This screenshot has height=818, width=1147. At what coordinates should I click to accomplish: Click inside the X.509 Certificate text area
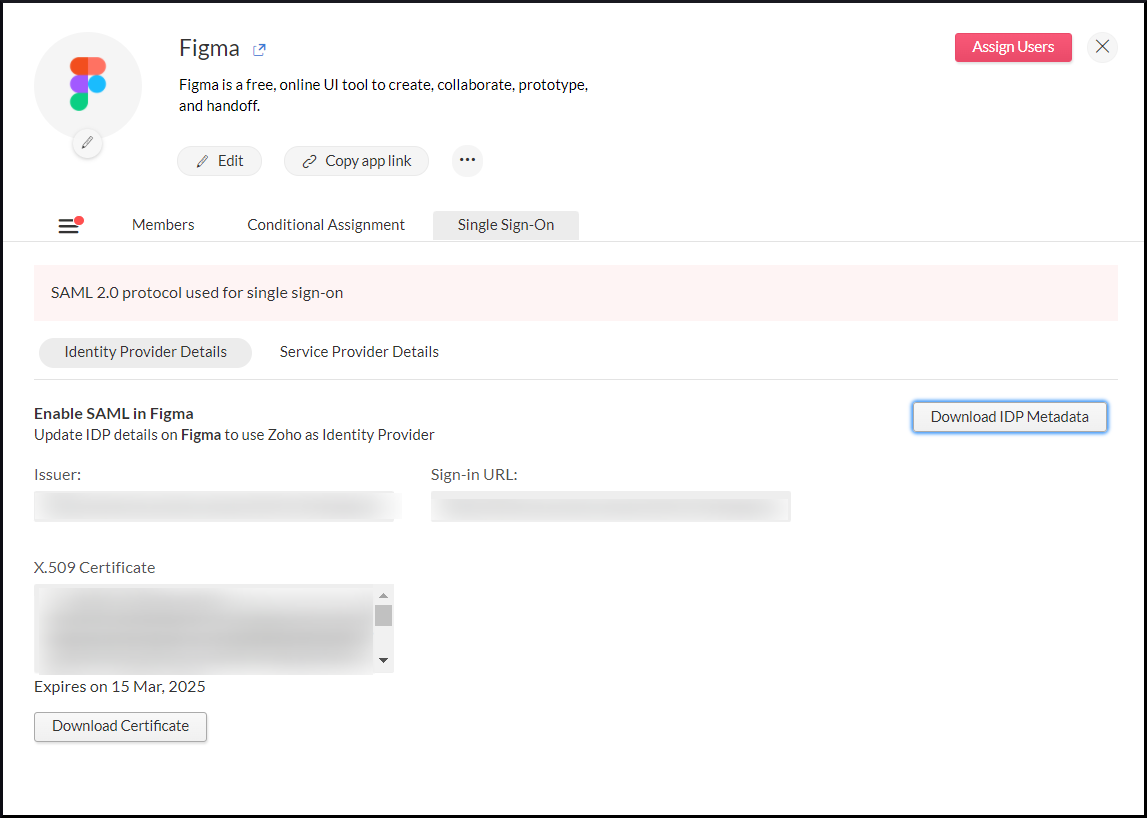tap(204, 628)
